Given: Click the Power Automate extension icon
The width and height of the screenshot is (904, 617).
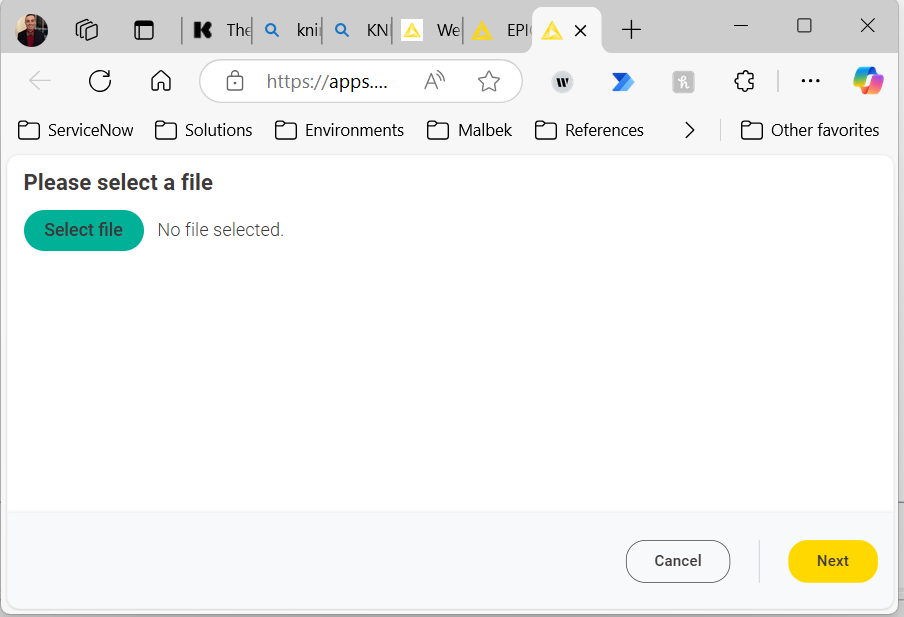Looking at the screenshot, I should point(623,82).
